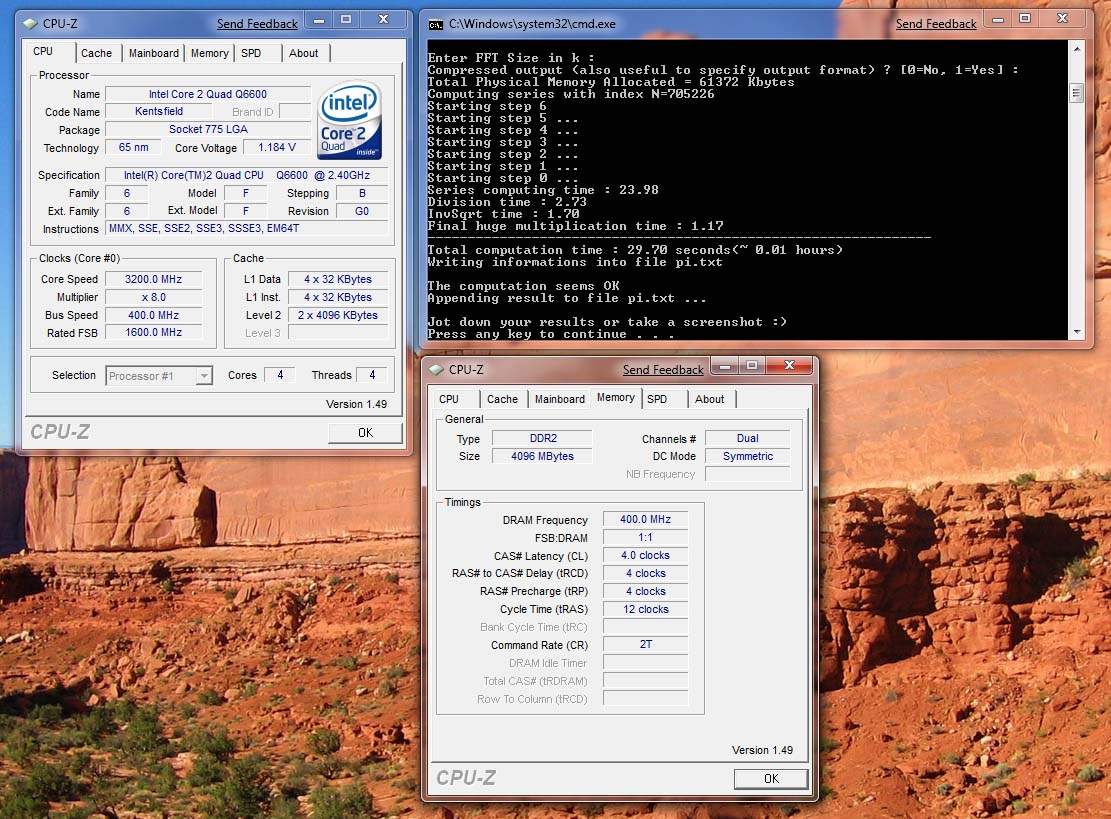The height and width of the screenshot is (819, 1111).
Task: Open About tab in the memory CPU-Z window
Action: pos(709,399)
